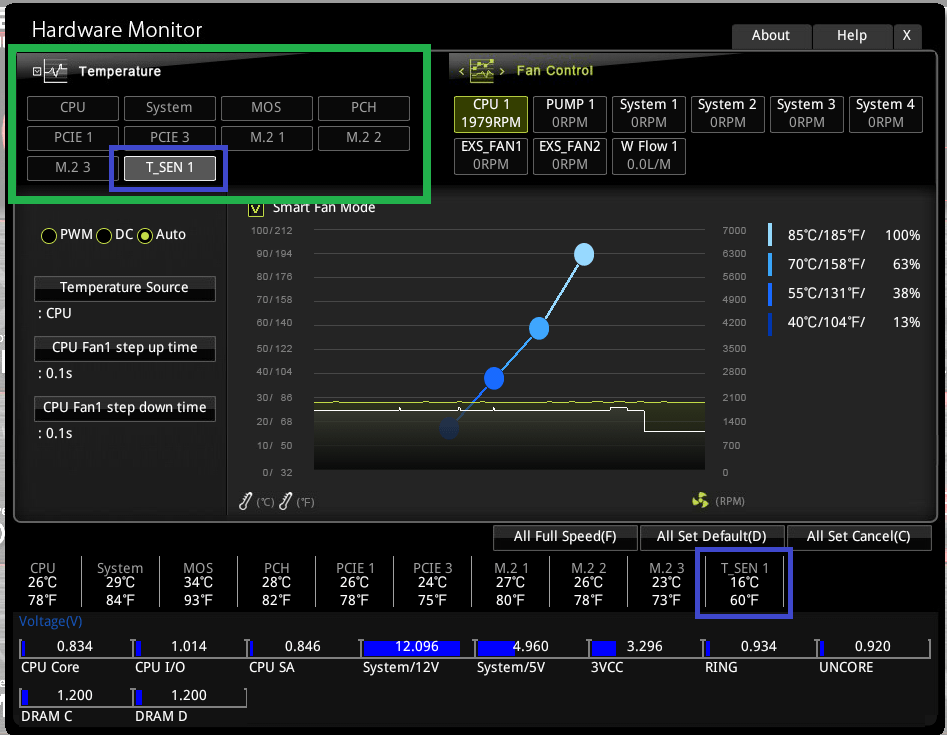Click the fan curve point near 40/104

pos(494,378)
